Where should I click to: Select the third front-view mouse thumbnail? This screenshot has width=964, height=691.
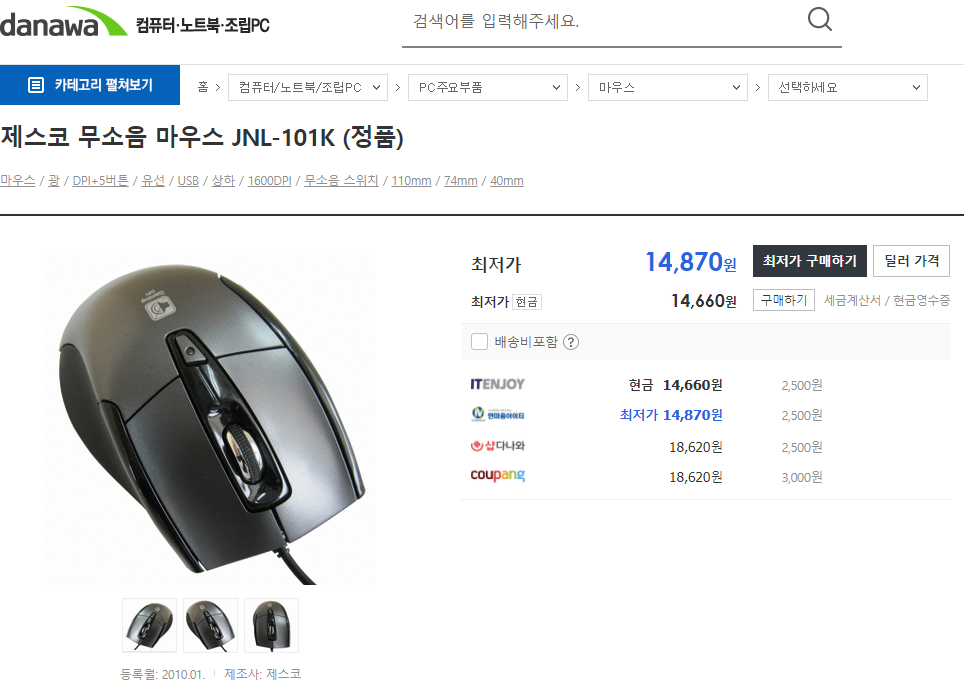coord(271,625)
